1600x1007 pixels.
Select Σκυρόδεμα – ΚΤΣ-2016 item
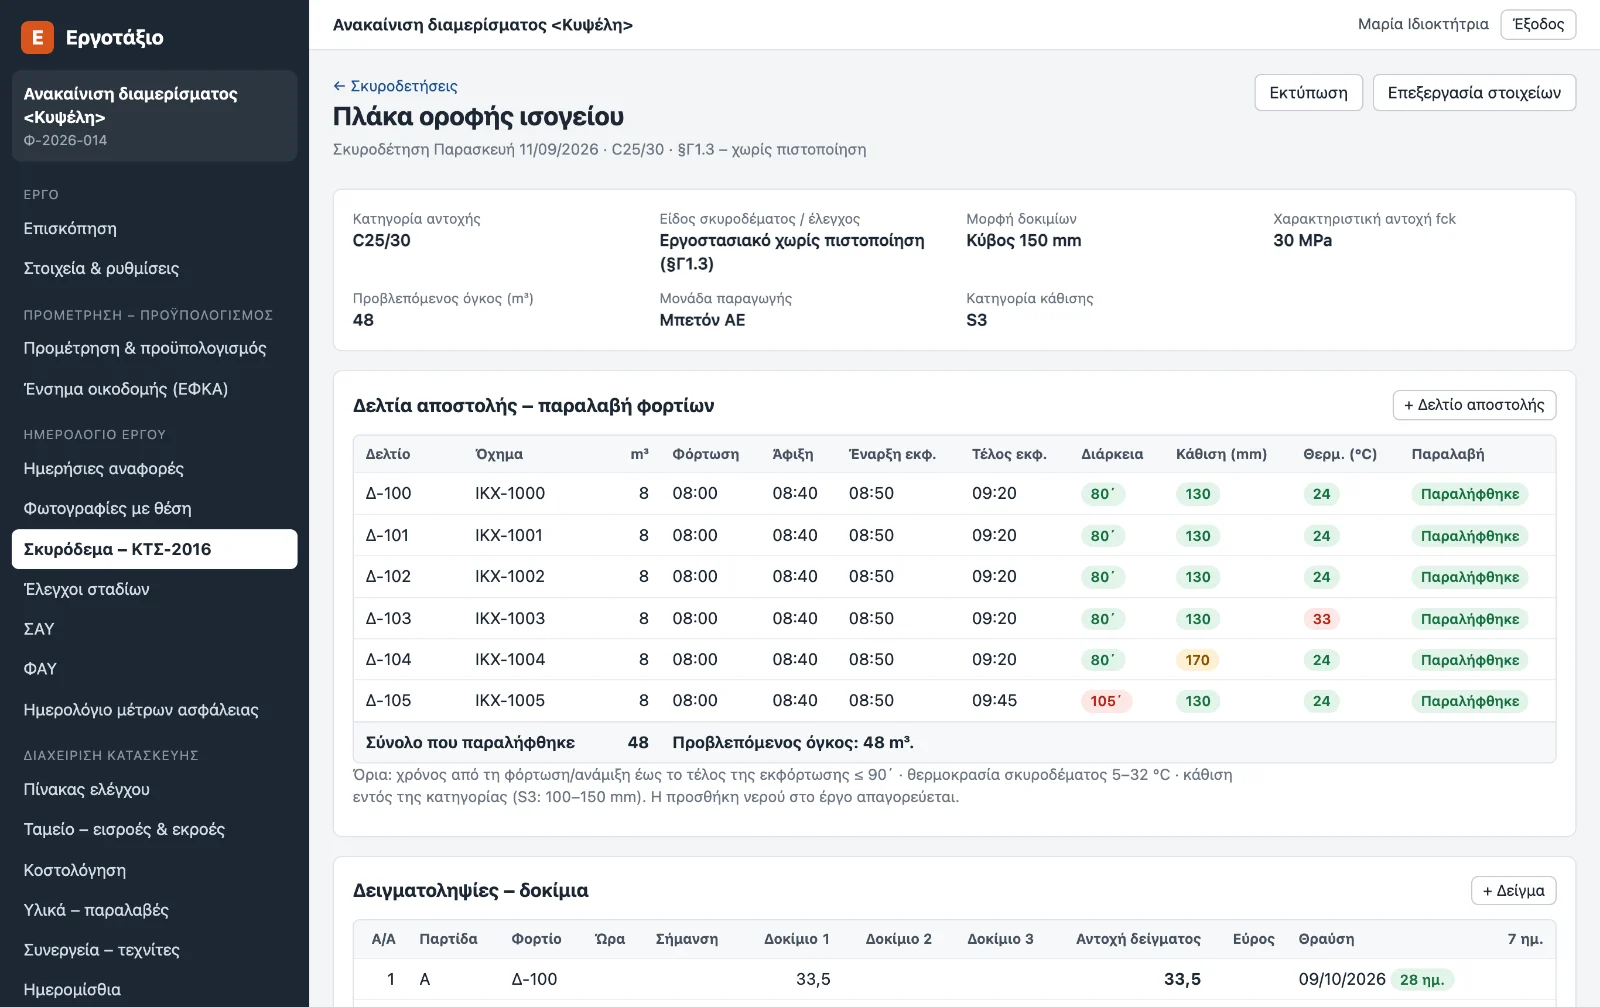[154, 549]
